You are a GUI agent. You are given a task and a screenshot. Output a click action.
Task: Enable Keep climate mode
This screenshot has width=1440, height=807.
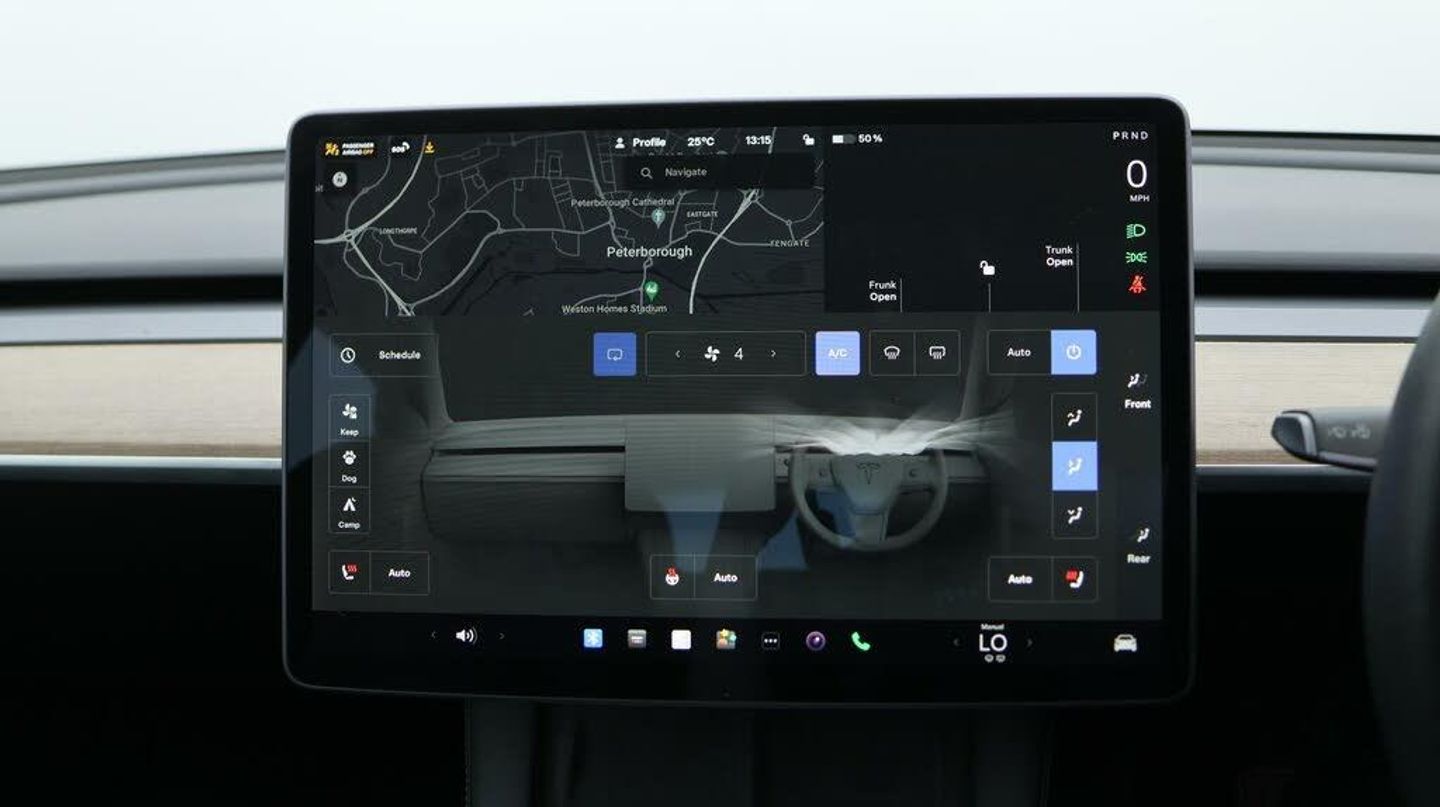(x=349, y=417)
